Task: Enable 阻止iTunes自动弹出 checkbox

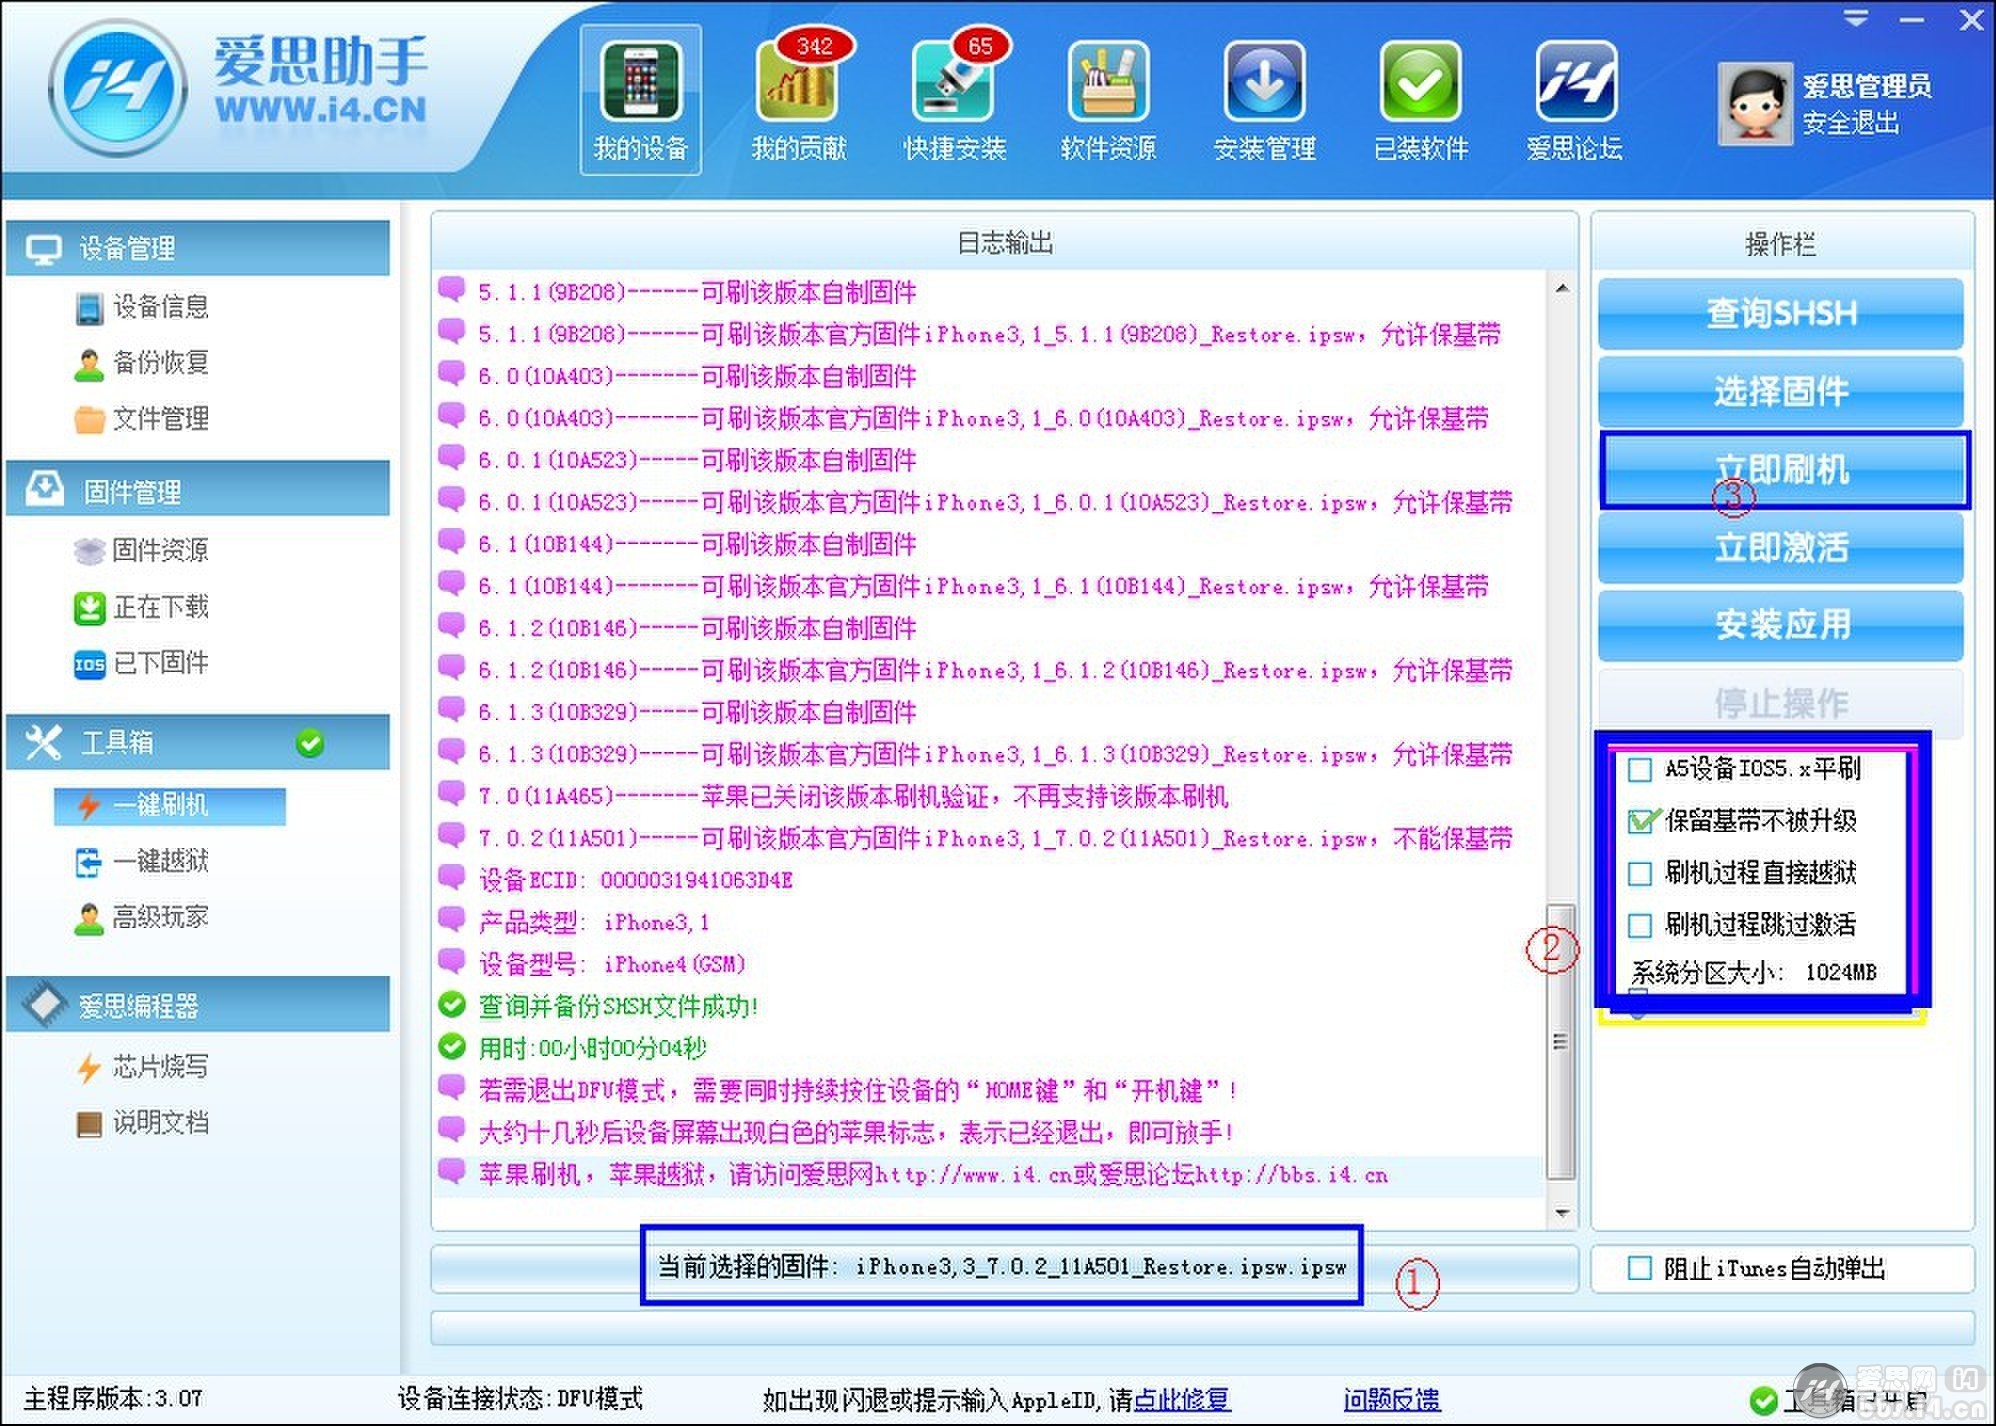Action: (1640, 1268)
